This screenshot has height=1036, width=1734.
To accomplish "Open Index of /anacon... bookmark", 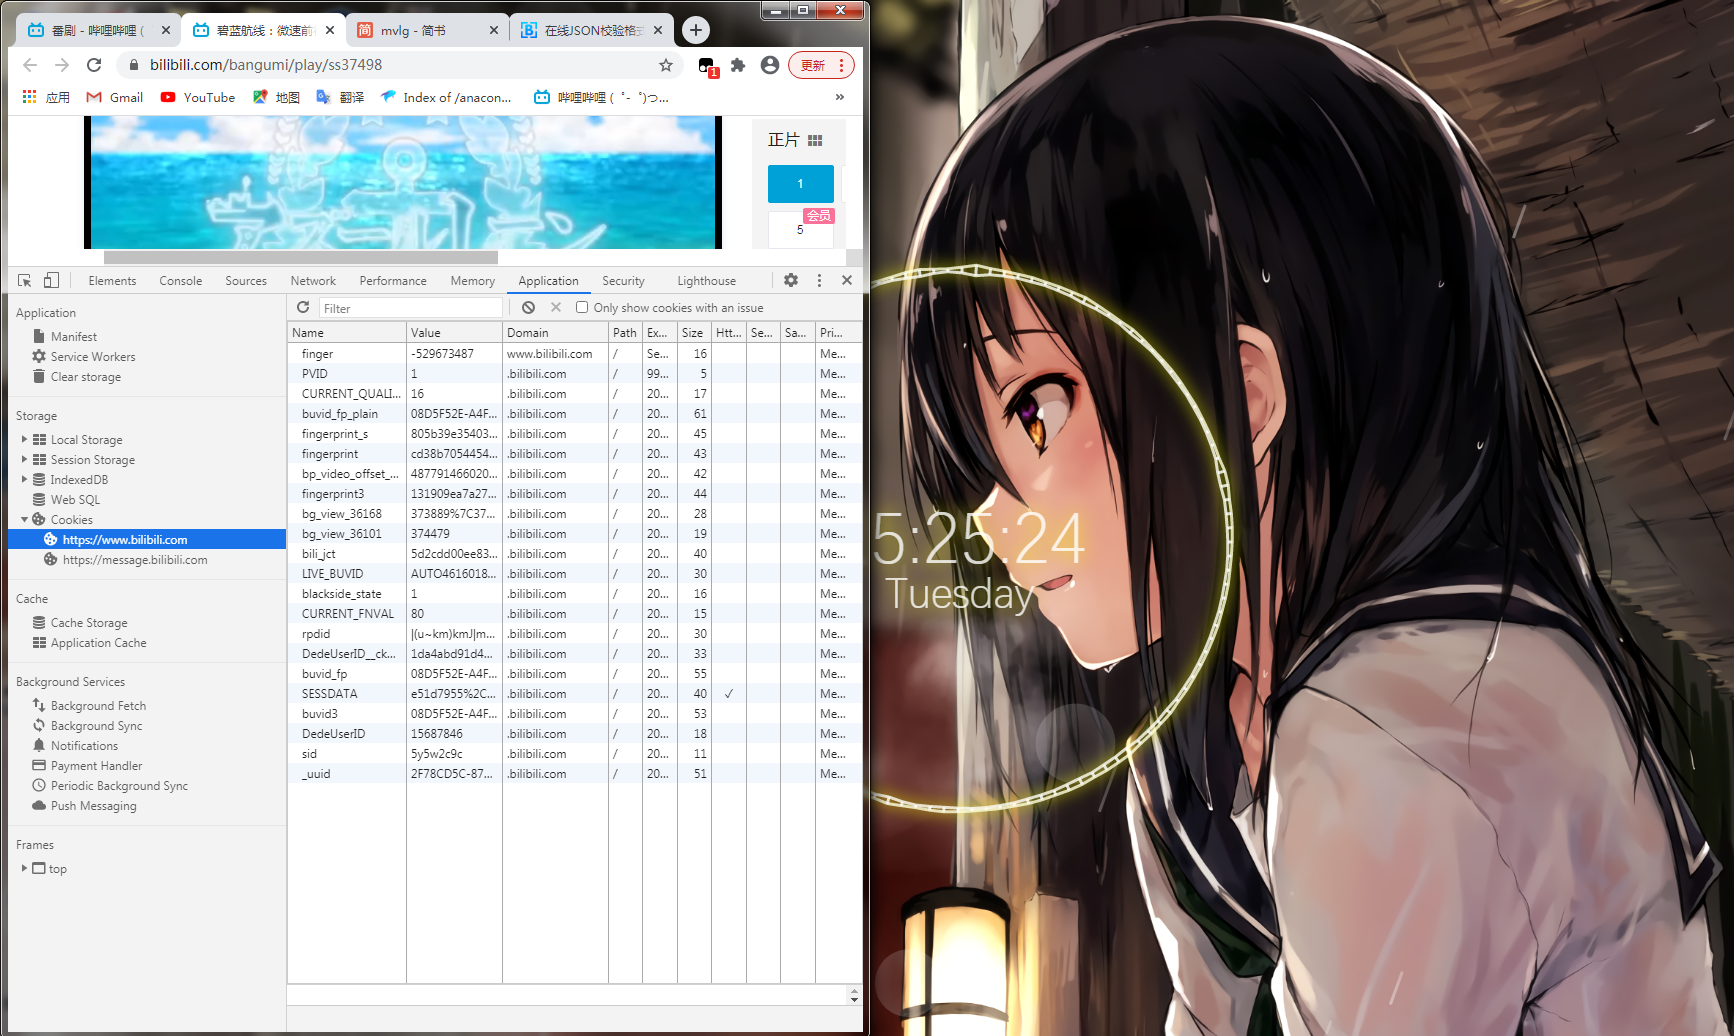I will pos(446,97).
